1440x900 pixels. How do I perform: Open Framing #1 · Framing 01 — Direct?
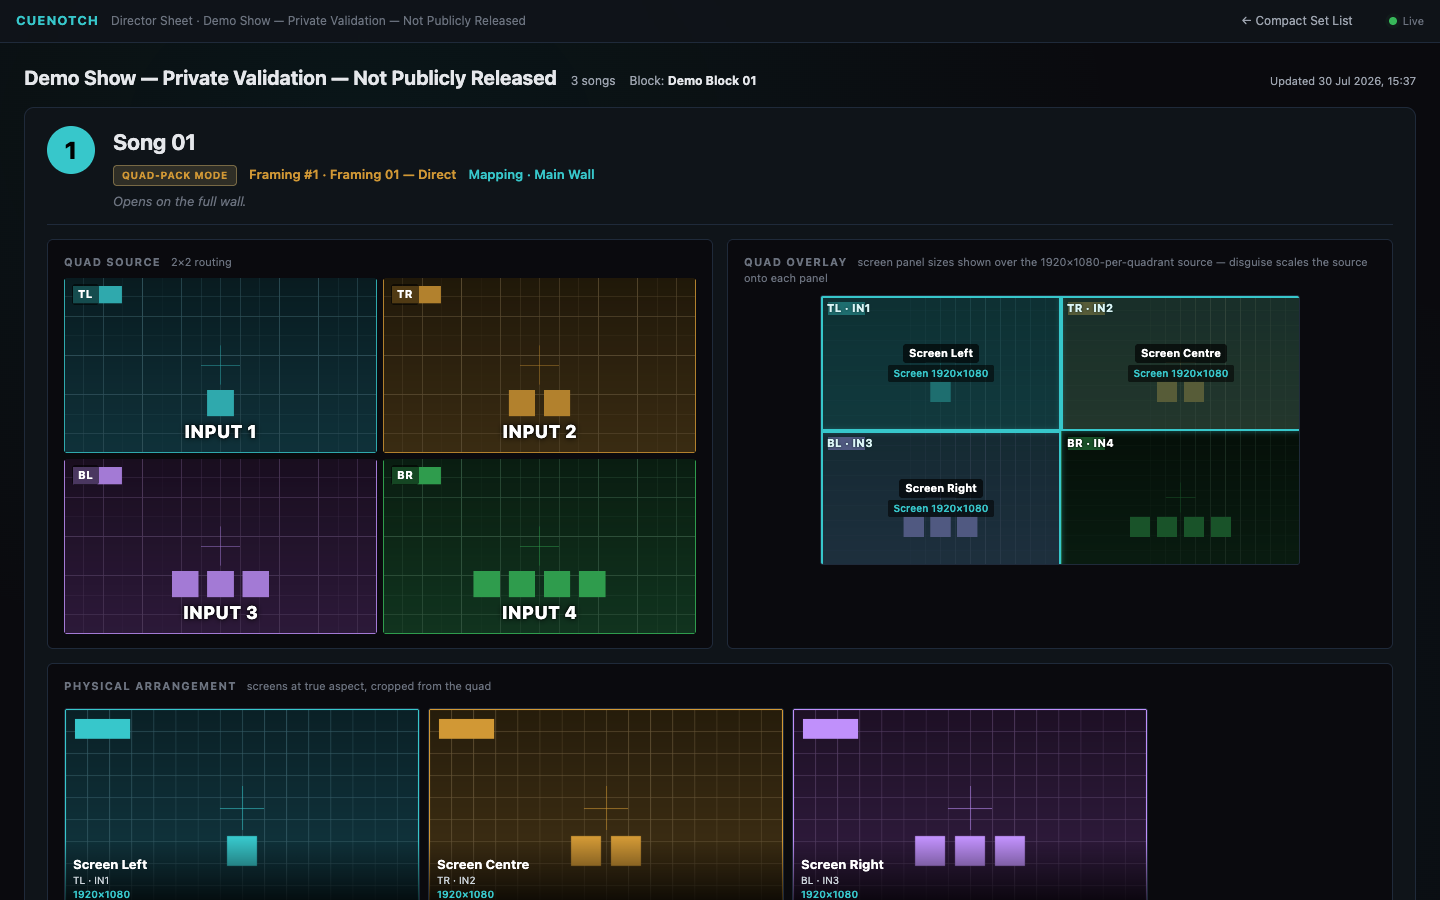pyautogui.click(x=352, y=175)
